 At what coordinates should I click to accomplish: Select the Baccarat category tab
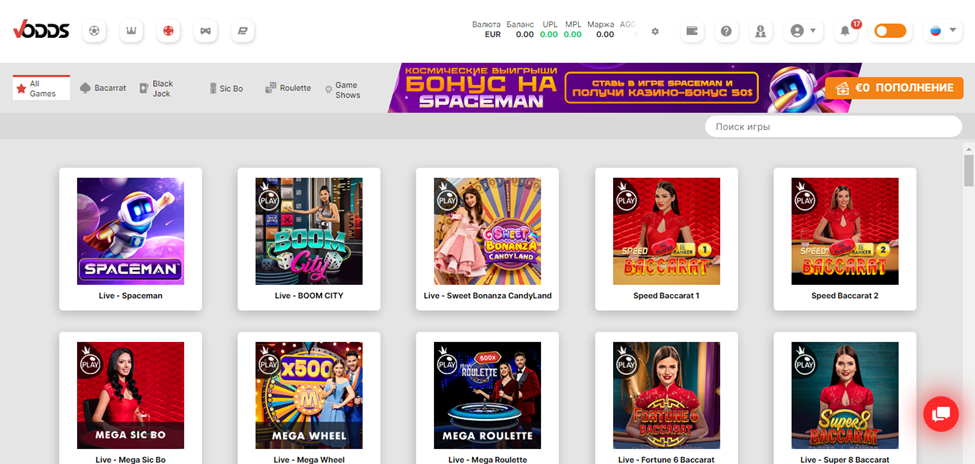(103, 88)
